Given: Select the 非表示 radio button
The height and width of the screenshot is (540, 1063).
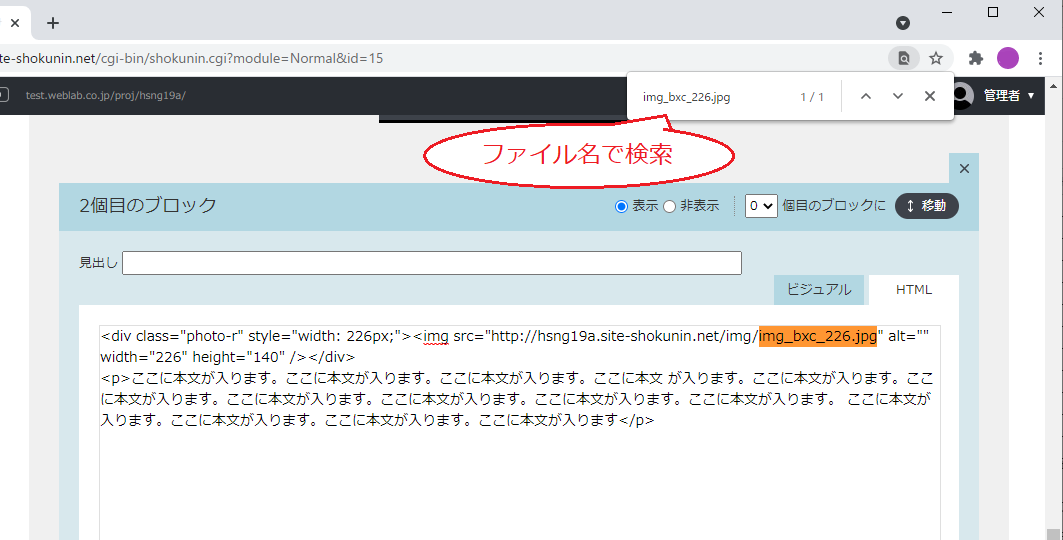Looking at the screenshot, I should coord(669,206).
